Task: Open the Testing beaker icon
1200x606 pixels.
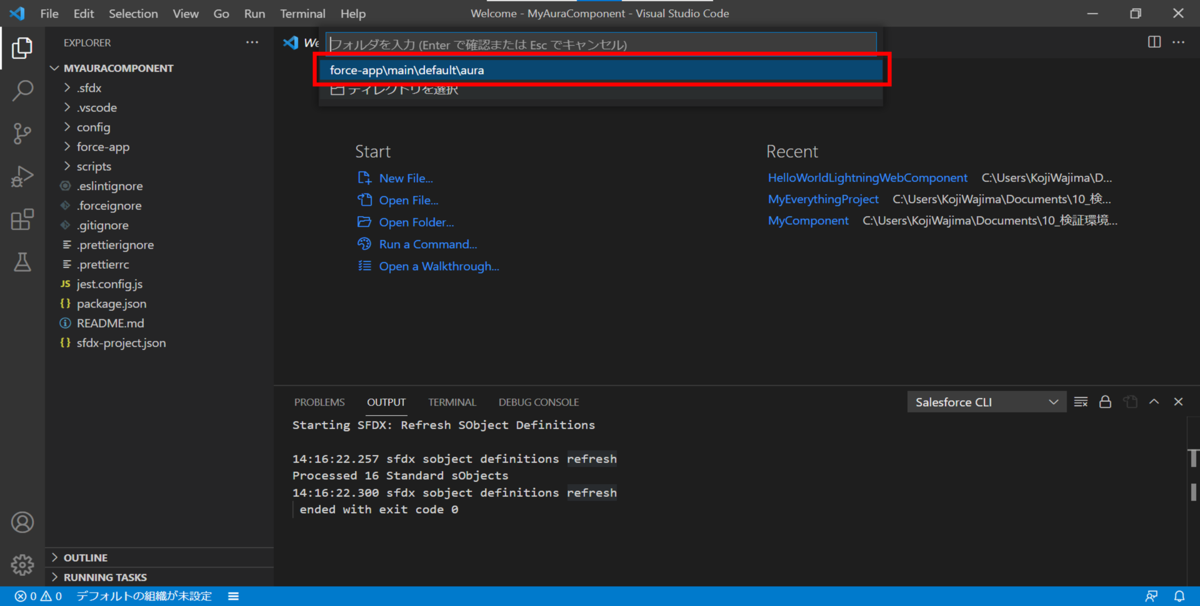Action: pos(22,263)
